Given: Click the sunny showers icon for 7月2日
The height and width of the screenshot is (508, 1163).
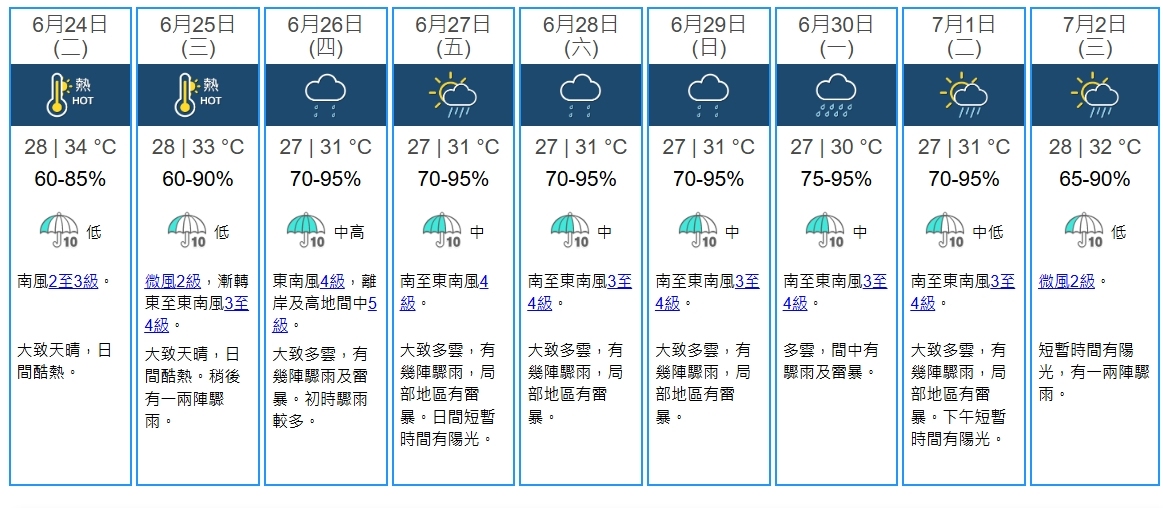Looking at the screenshot, I should (1095, 95).
